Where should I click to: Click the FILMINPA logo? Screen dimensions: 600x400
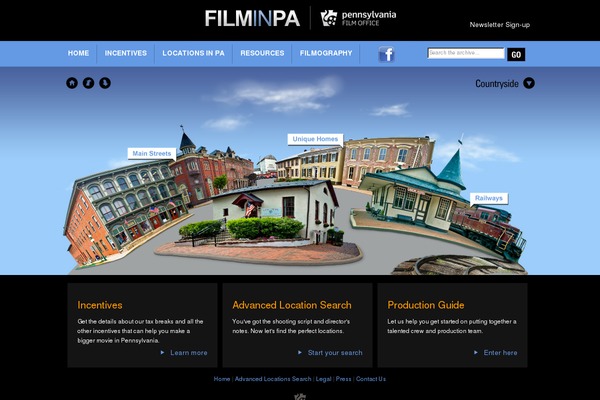point(252,18)
